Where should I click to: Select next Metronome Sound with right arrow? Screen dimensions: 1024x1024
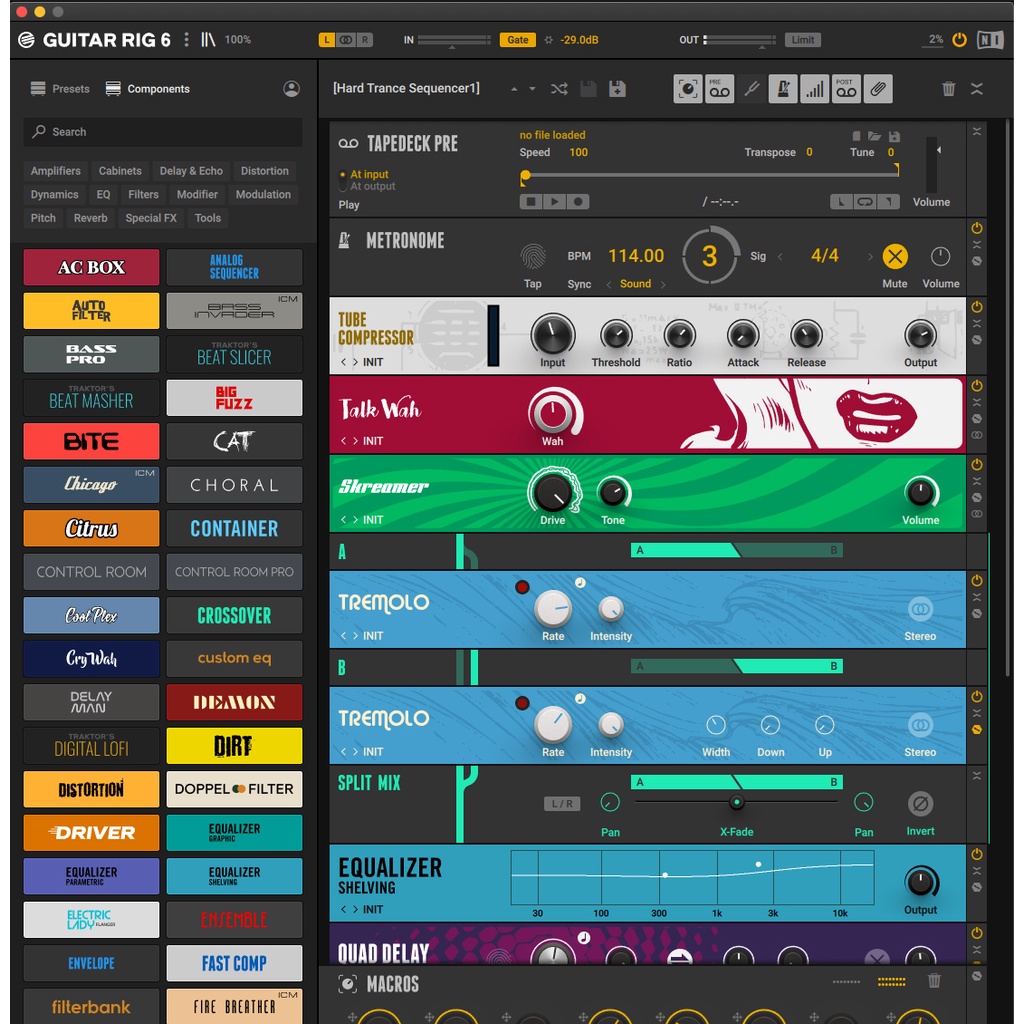(662, 284)
